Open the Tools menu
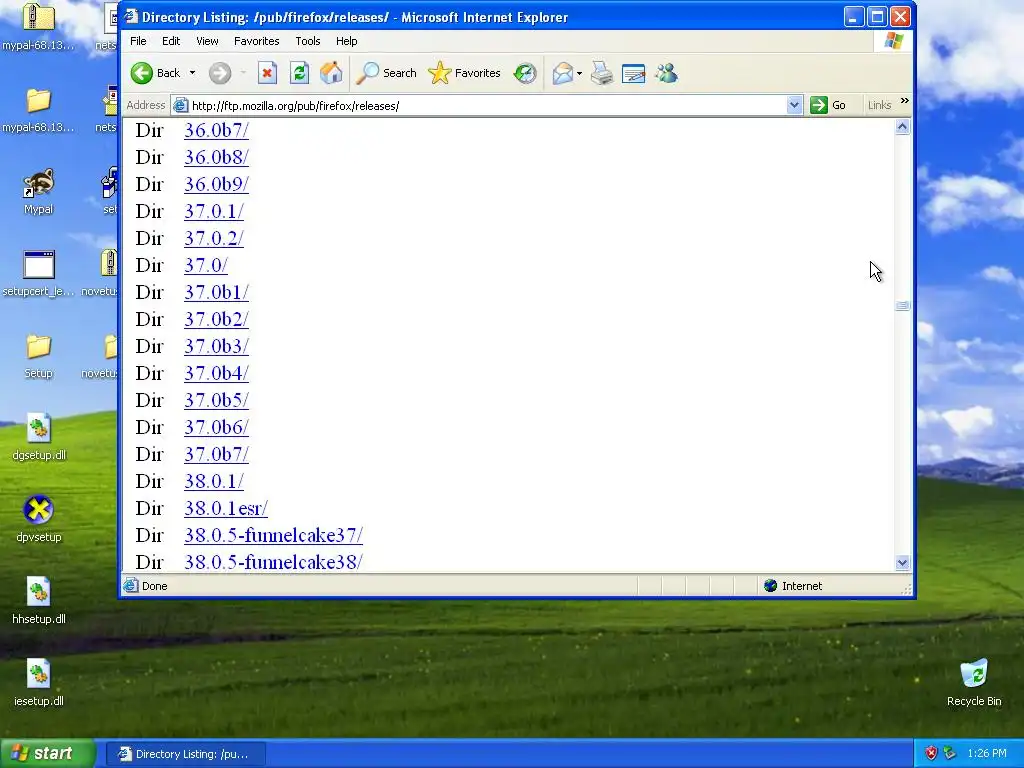The image size is (1024, 768). [308, 41]
